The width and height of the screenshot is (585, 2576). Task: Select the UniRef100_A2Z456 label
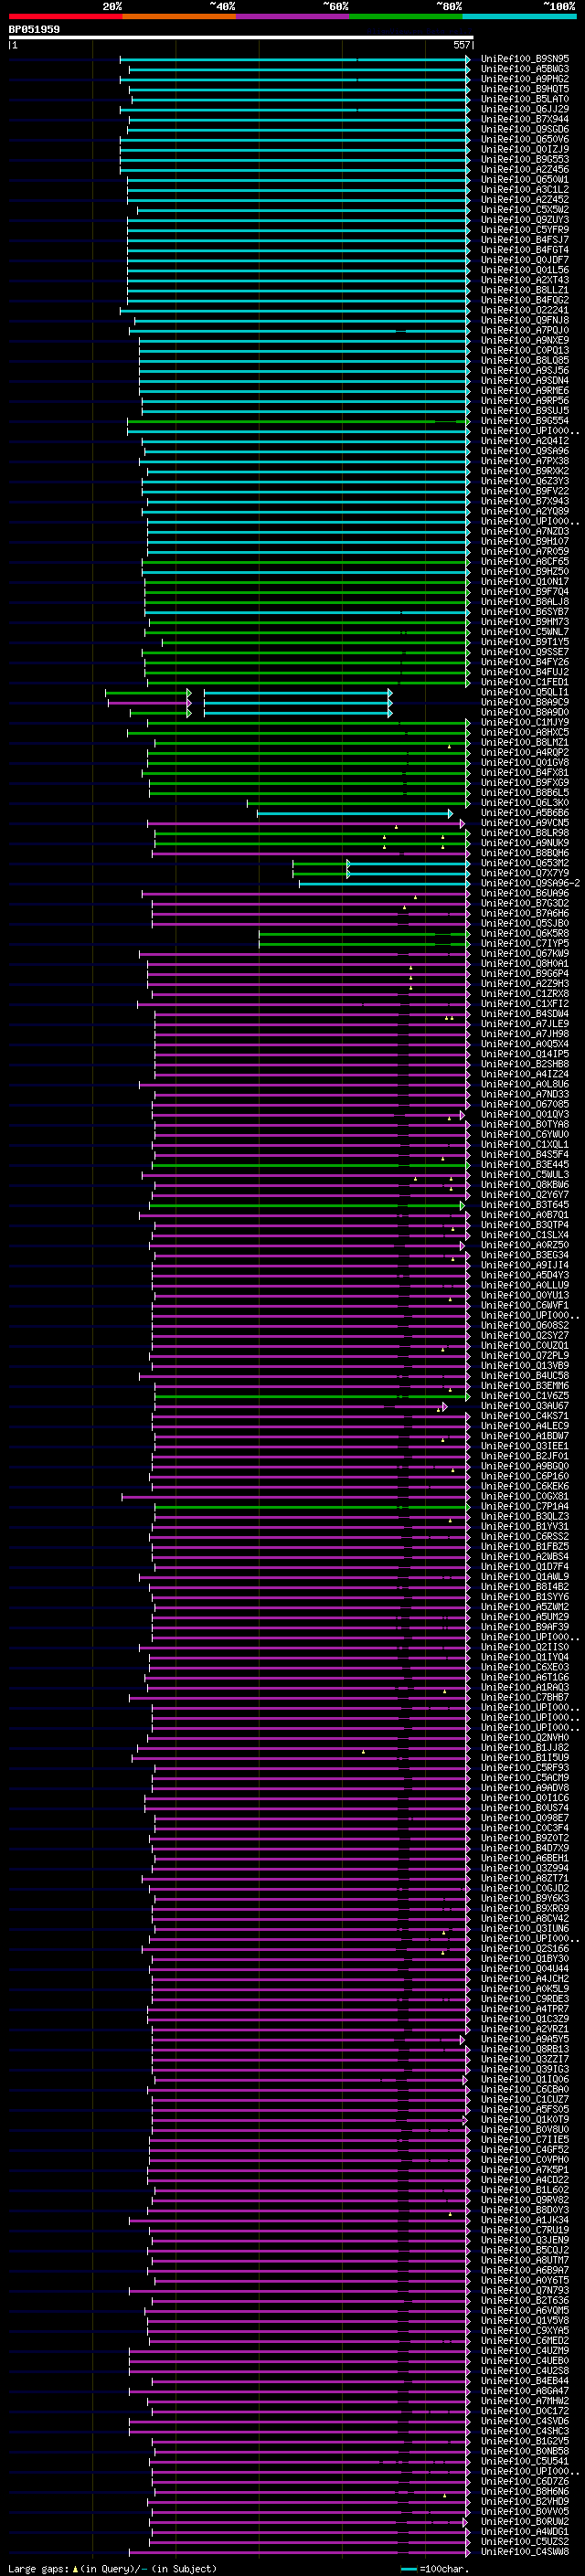pos(525,169)
